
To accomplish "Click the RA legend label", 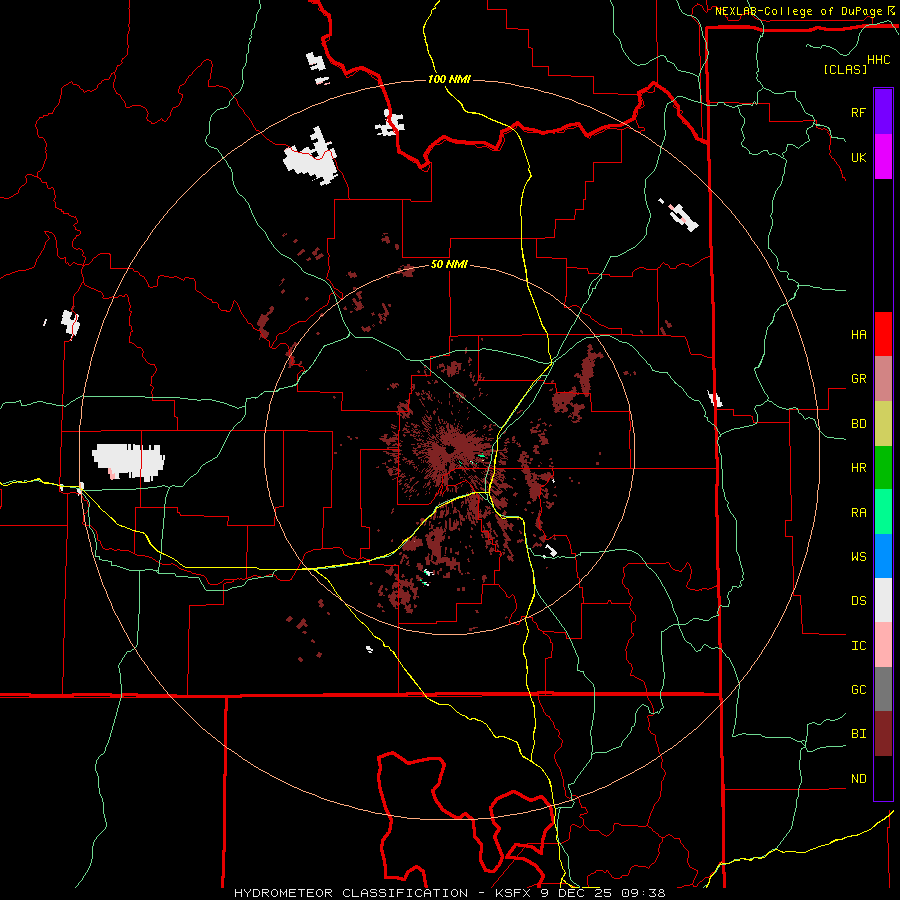I will pos(858,513).
